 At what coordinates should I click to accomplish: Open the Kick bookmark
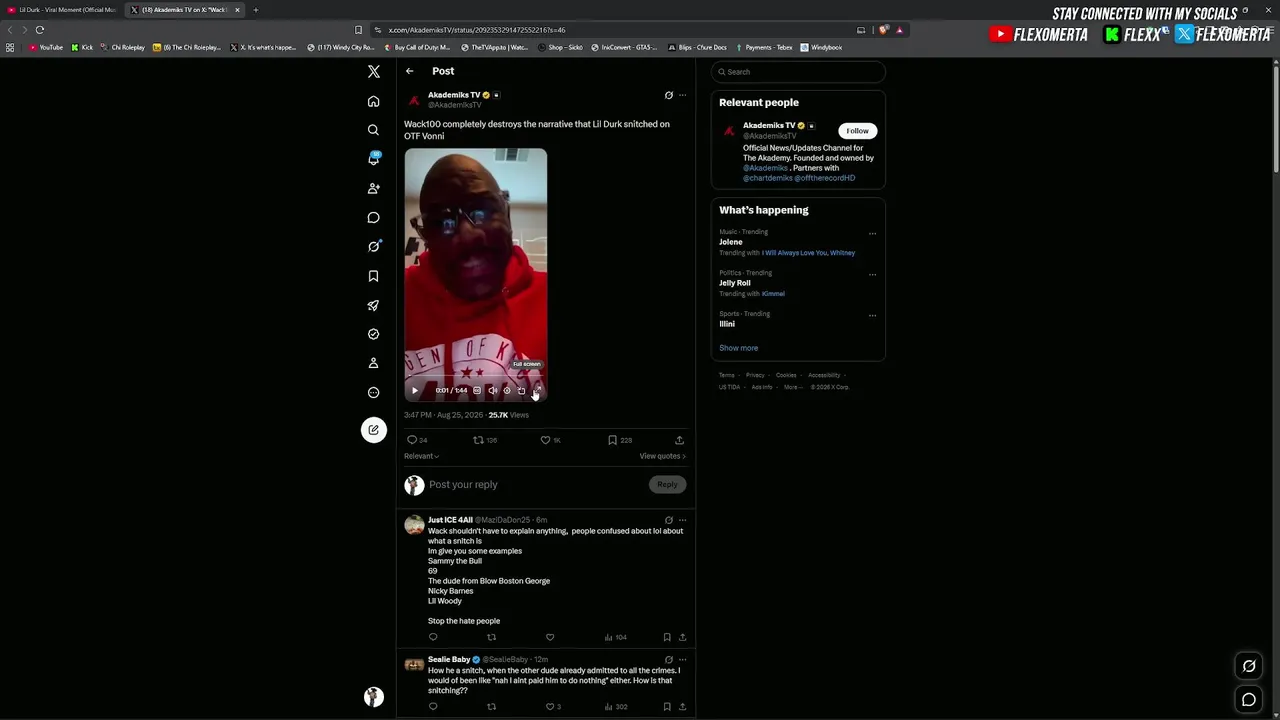pyautogui.click(x=82, y=47)
